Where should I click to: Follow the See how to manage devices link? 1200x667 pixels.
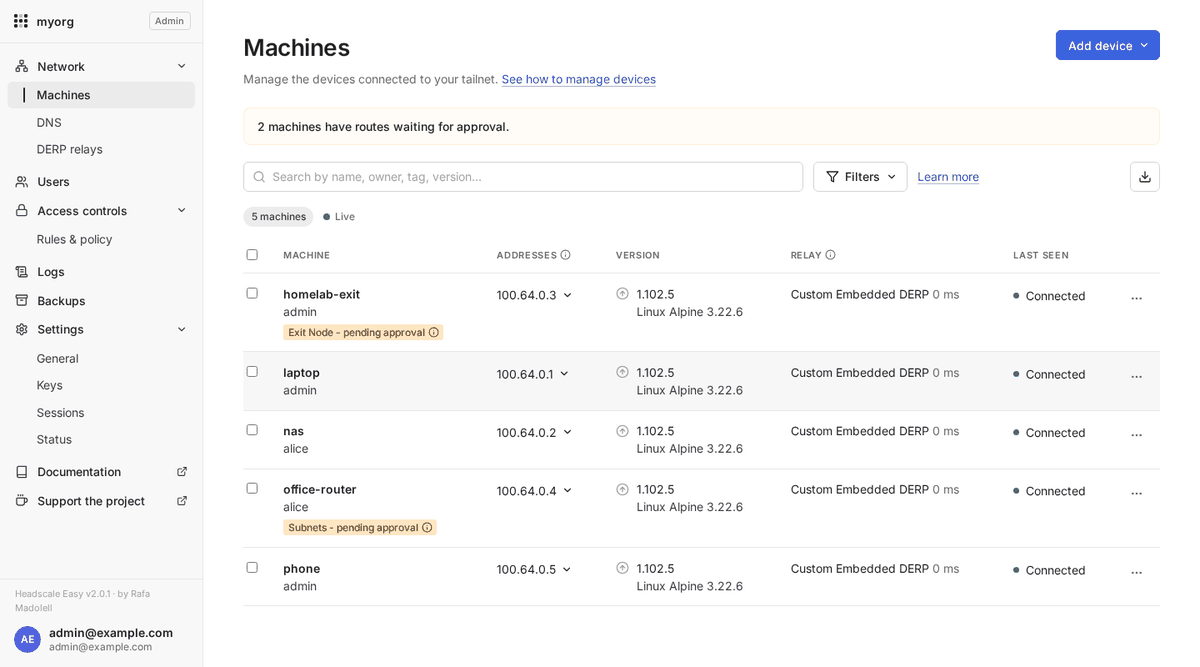579,79
